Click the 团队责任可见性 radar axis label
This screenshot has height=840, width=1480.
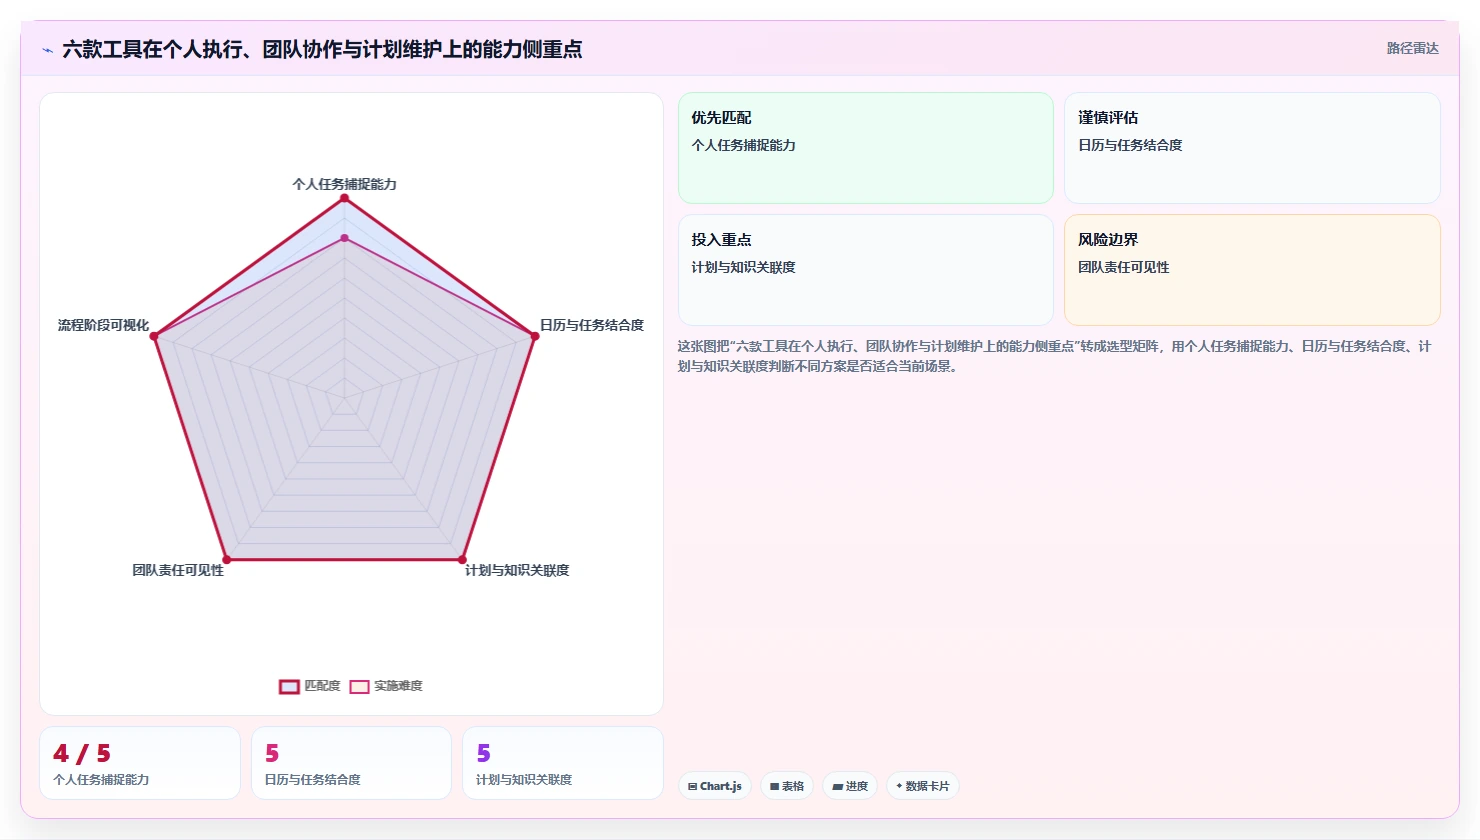pos(178,570)
